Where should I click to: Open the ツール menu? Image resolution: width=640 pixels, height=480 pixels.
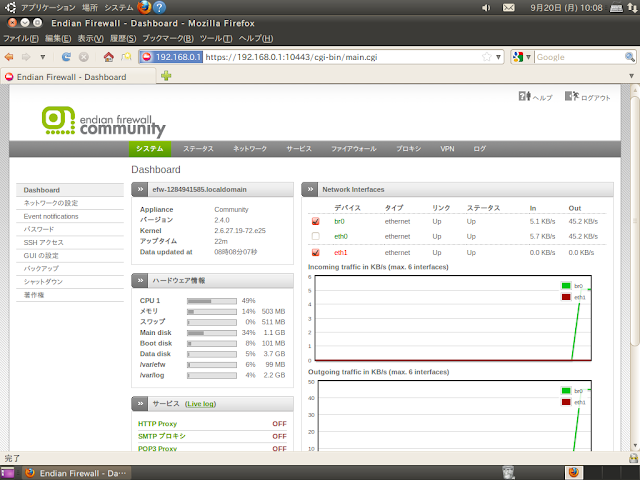tap(216, 38)
